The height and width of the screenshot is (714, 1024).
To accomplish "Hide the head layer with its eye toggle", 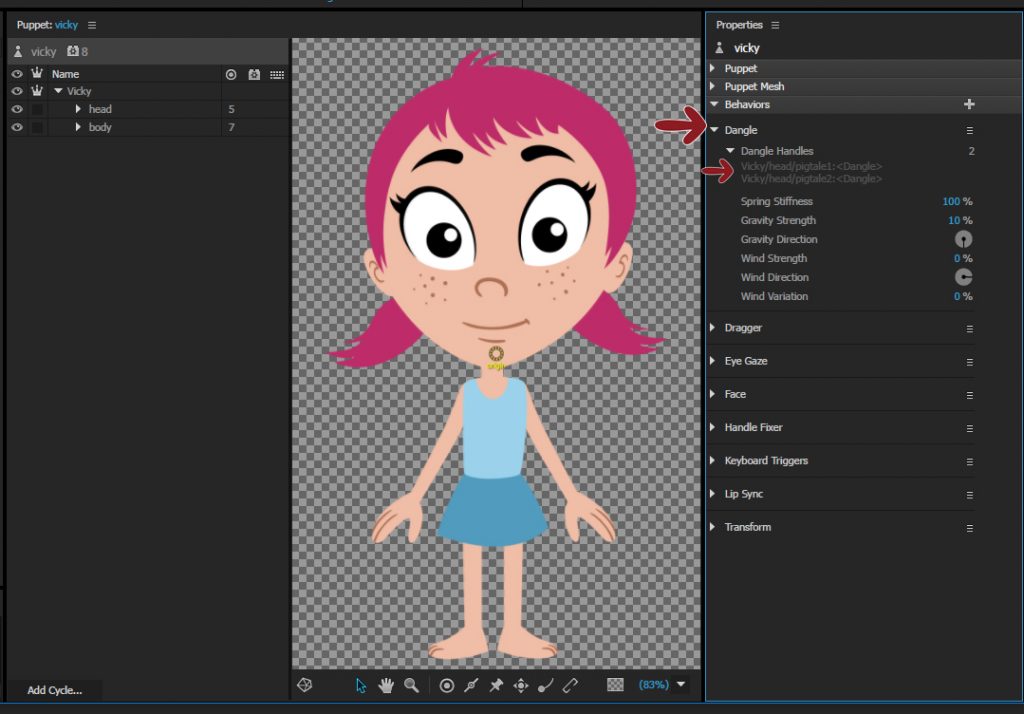I will click(16, 108).
